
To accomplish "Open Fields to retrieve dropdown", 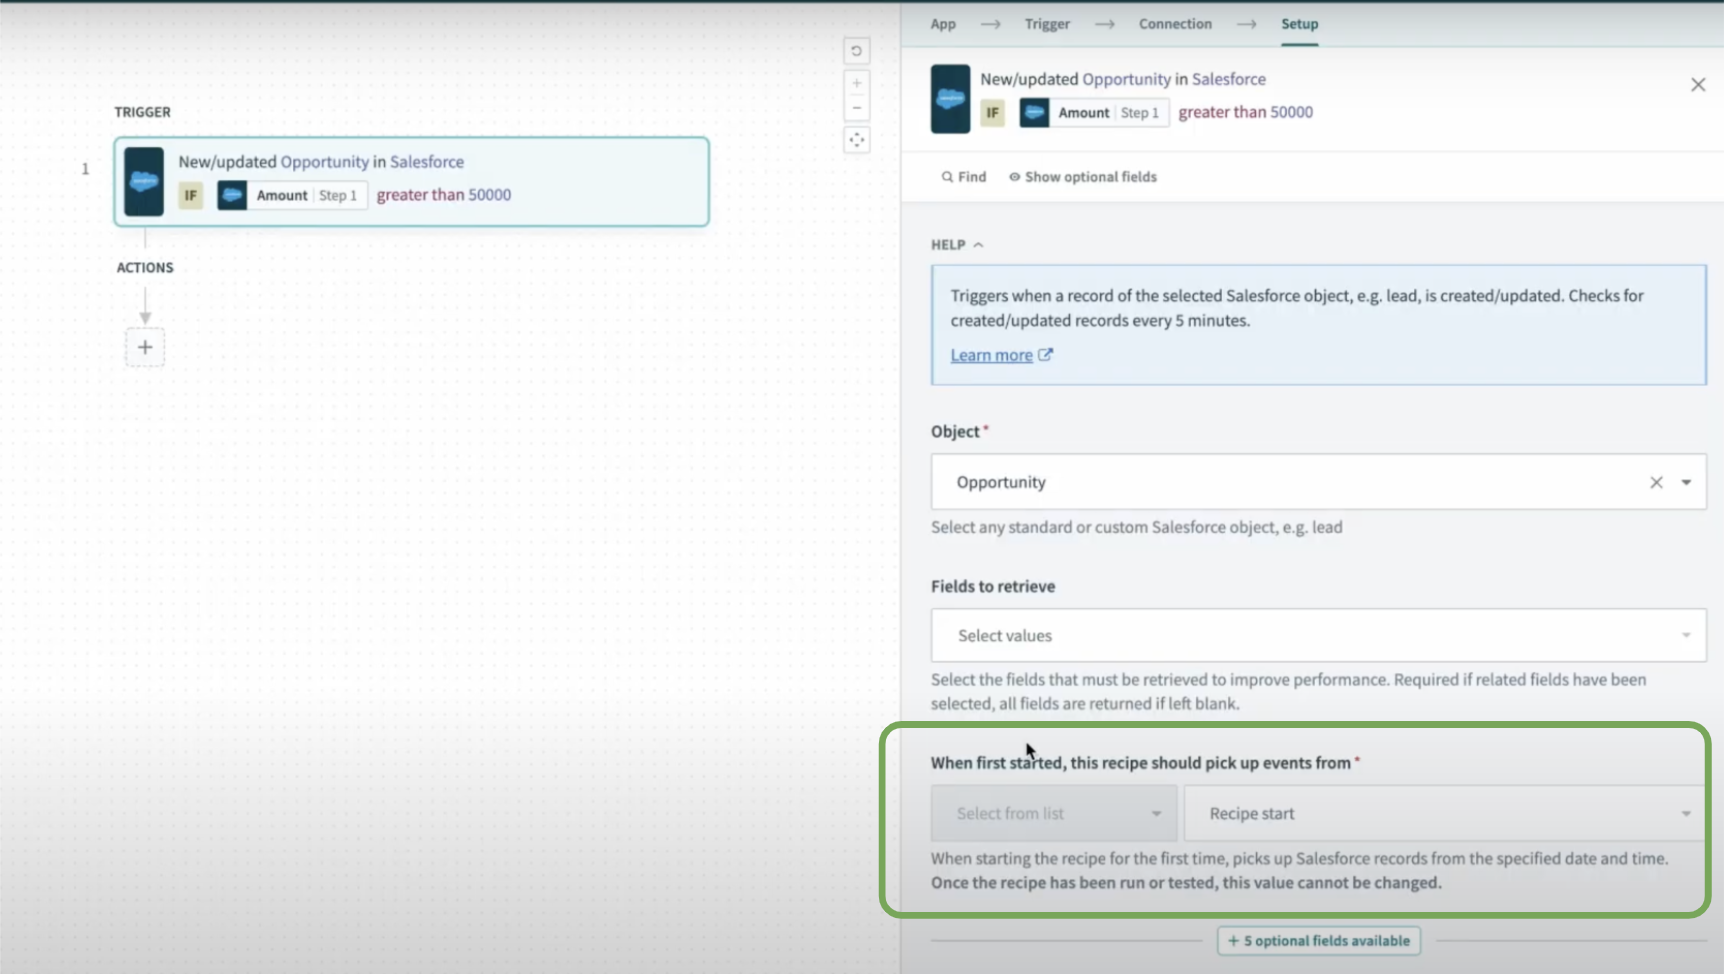I will [x=1317, y=636].
